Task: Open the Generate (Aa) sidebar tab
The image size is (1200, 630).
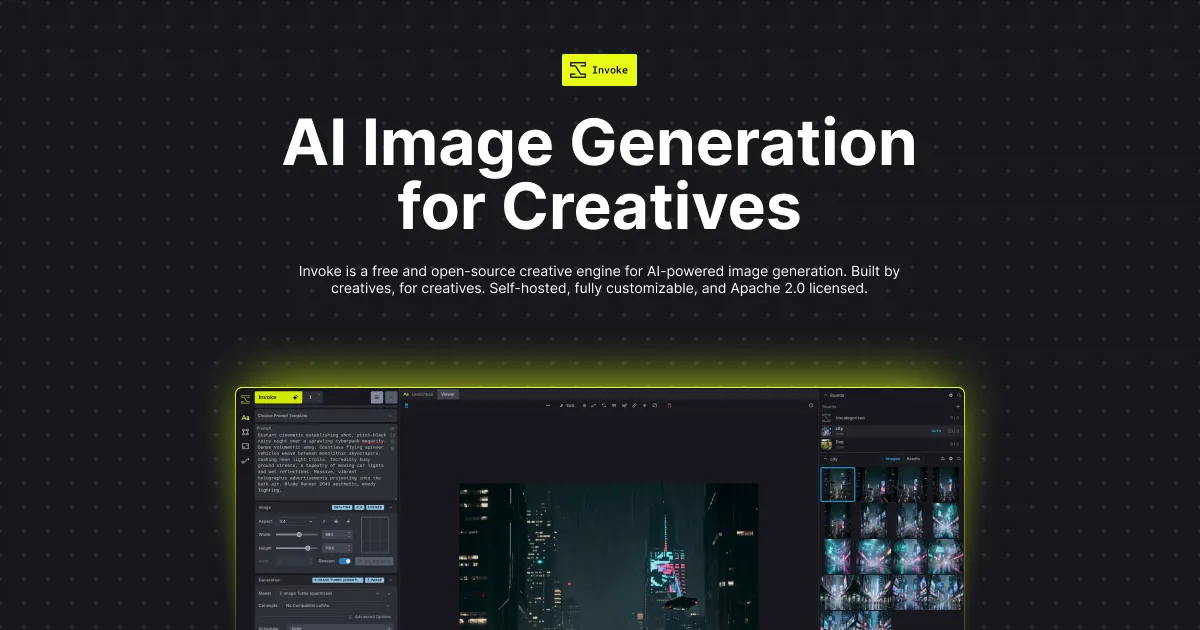Action: tap(245, 418)
